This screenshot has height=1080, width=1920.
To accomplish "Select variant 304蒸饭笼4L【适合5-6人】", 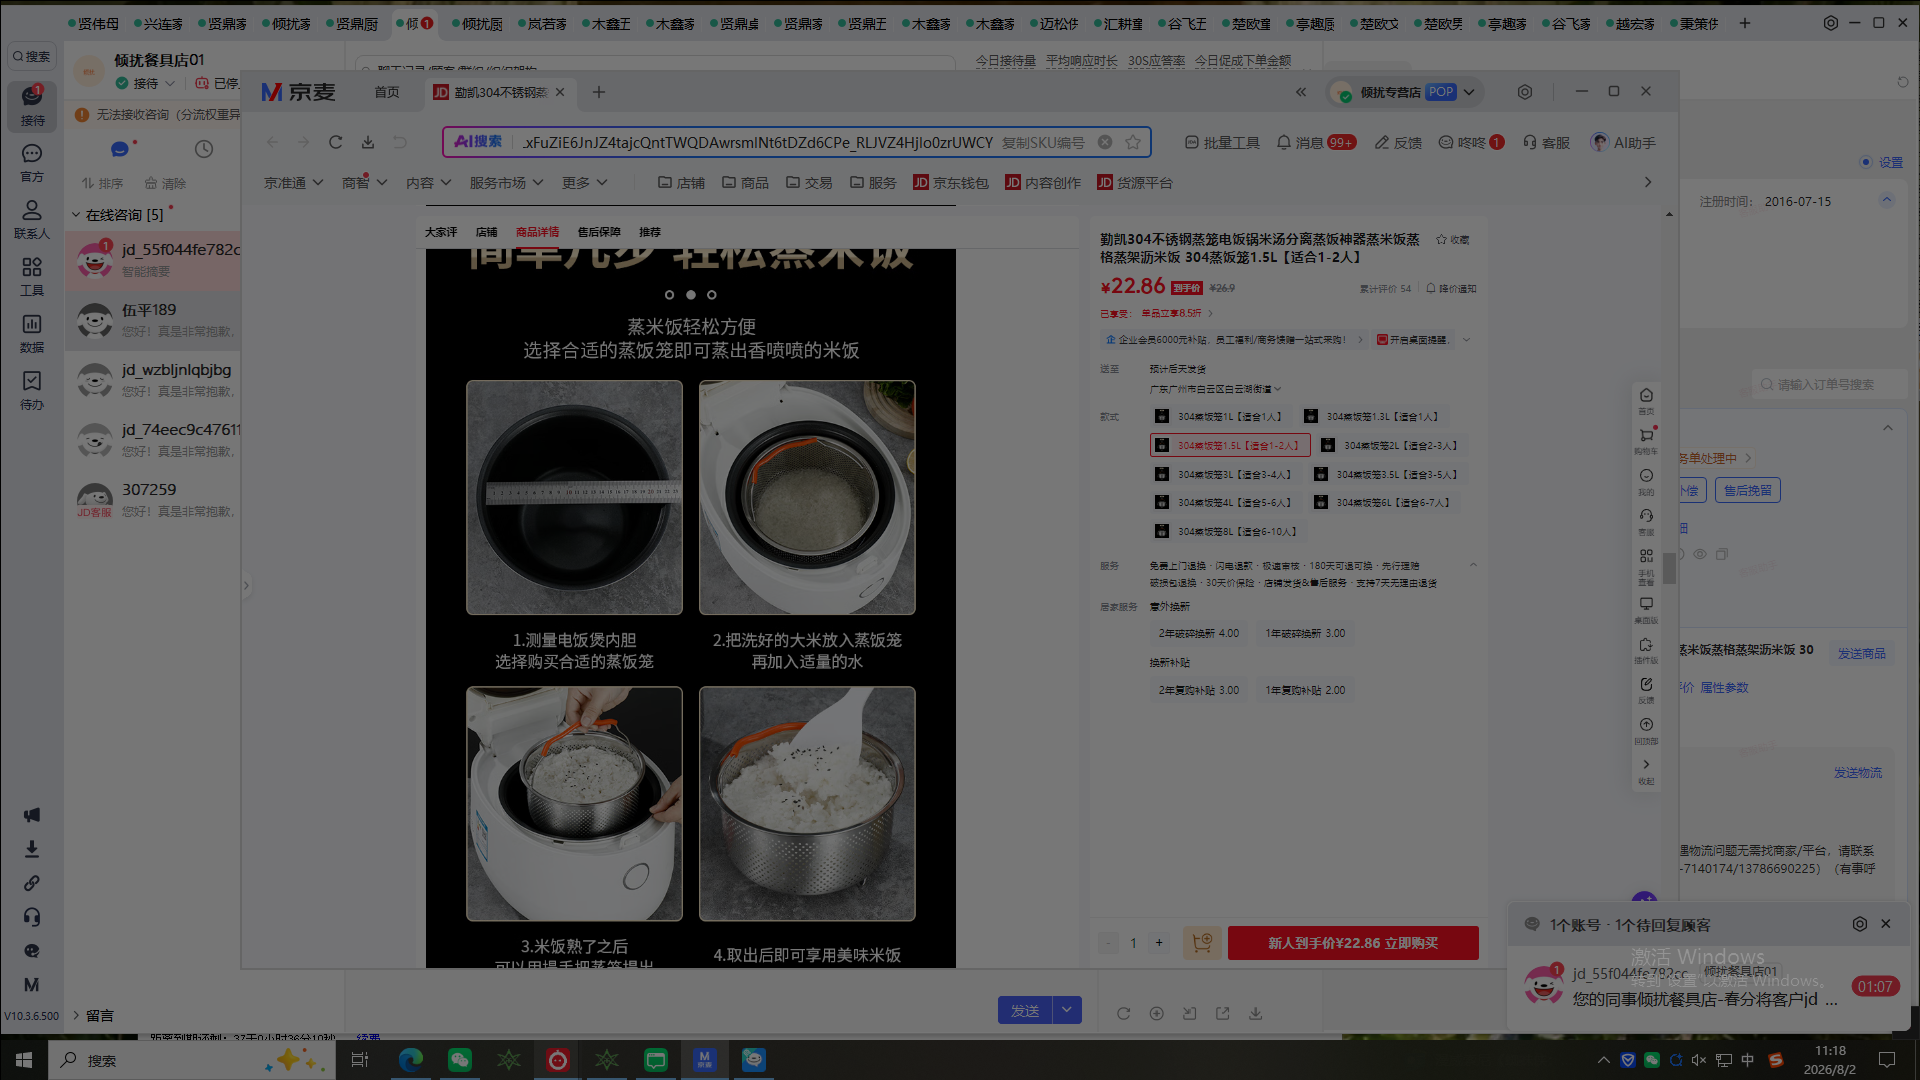I will pos(1224,502).
